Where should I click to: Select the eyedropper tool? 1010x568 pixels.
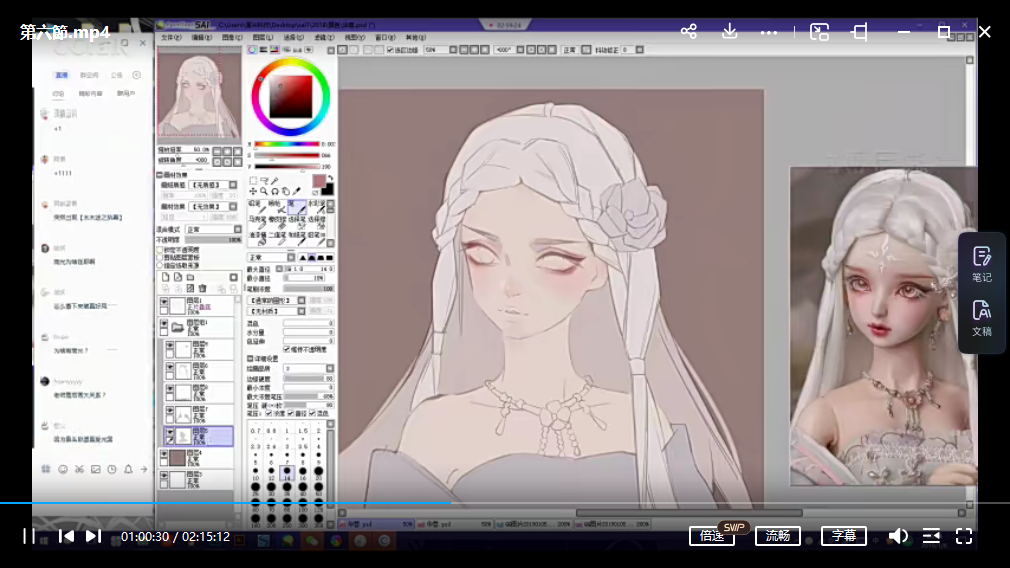pyautogui.click(x=297, y=191)
